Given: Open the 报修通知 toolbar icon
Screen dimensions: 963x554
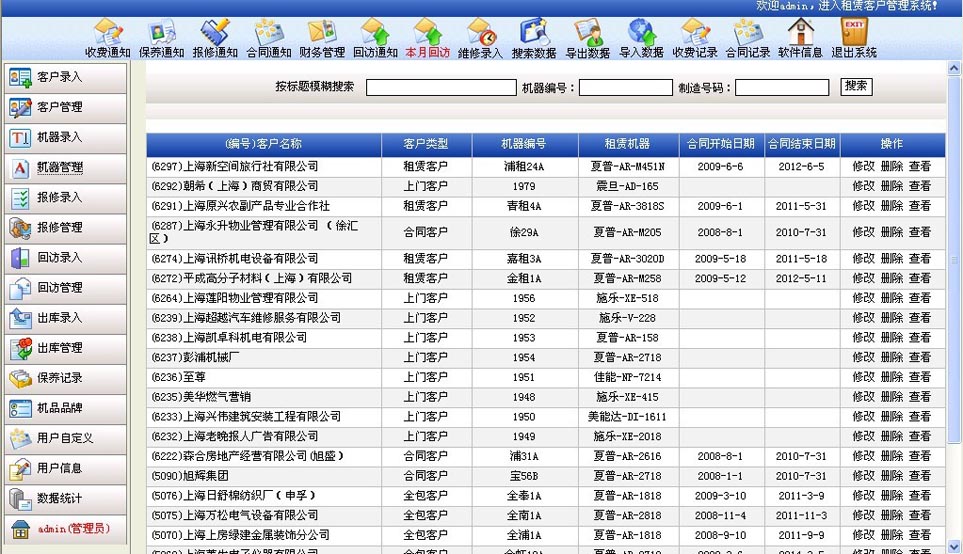Looking at the screenshot, I should pyautogui.click(x=215, y=38).
